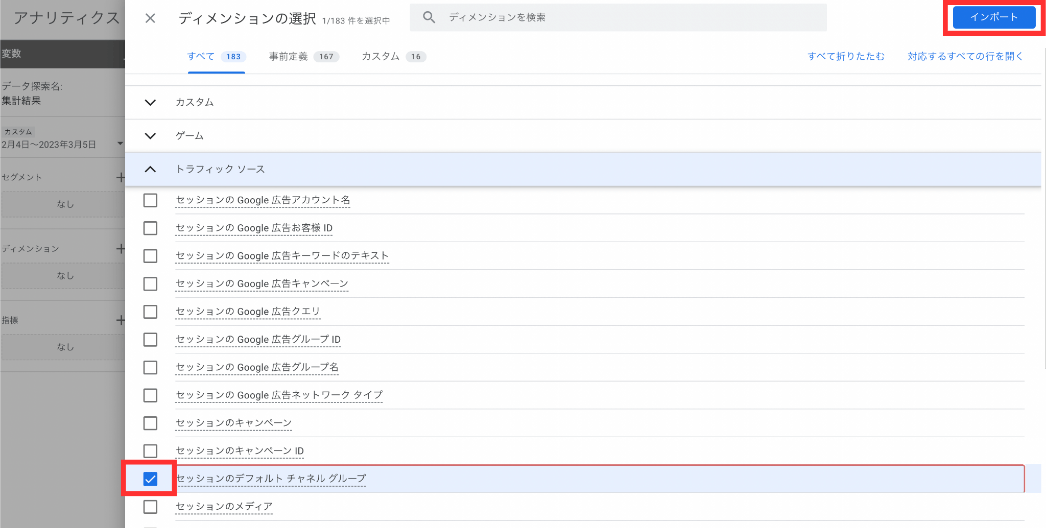The width and height of the screenshot is (1046, 528).
Task: Click セッションのメディア label text
Action: [224, 507]
